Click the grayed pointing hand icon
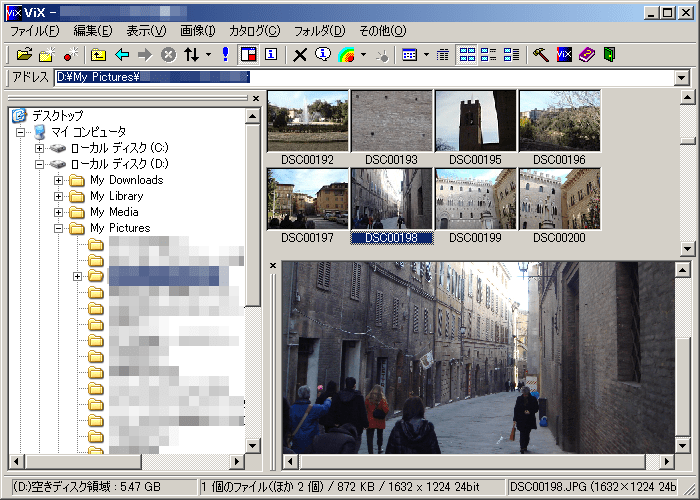The image size is (700, 500). coord(382,55)
